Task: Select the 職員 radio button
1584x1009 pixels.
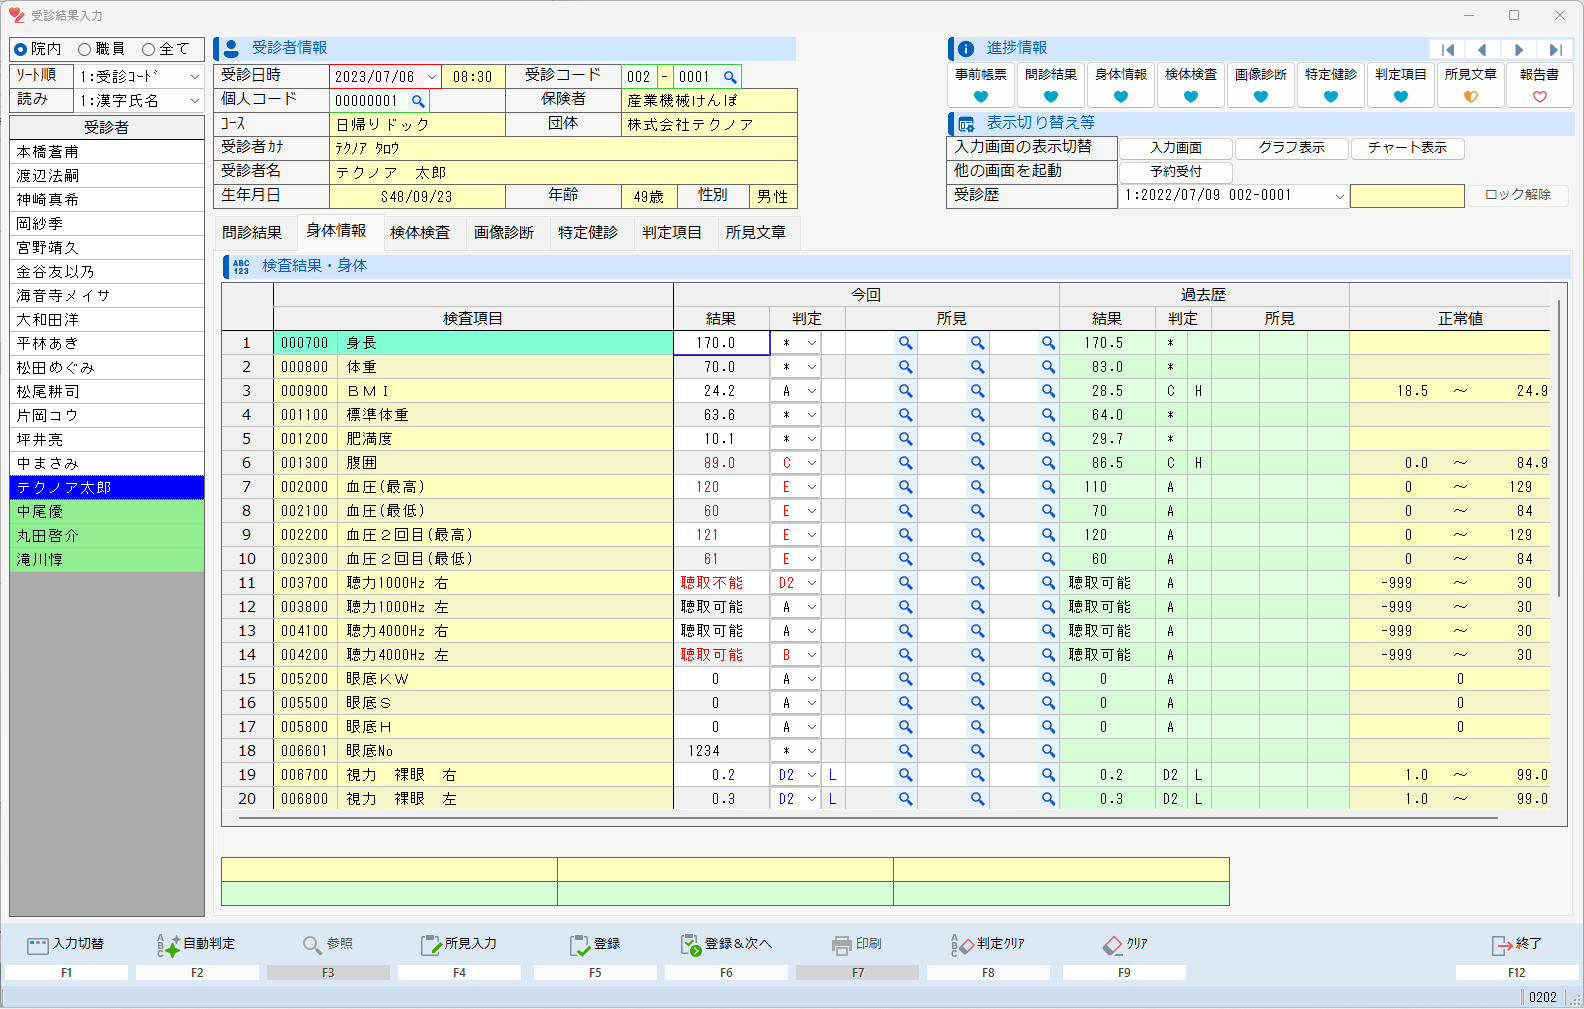Action: pos(85,49)
